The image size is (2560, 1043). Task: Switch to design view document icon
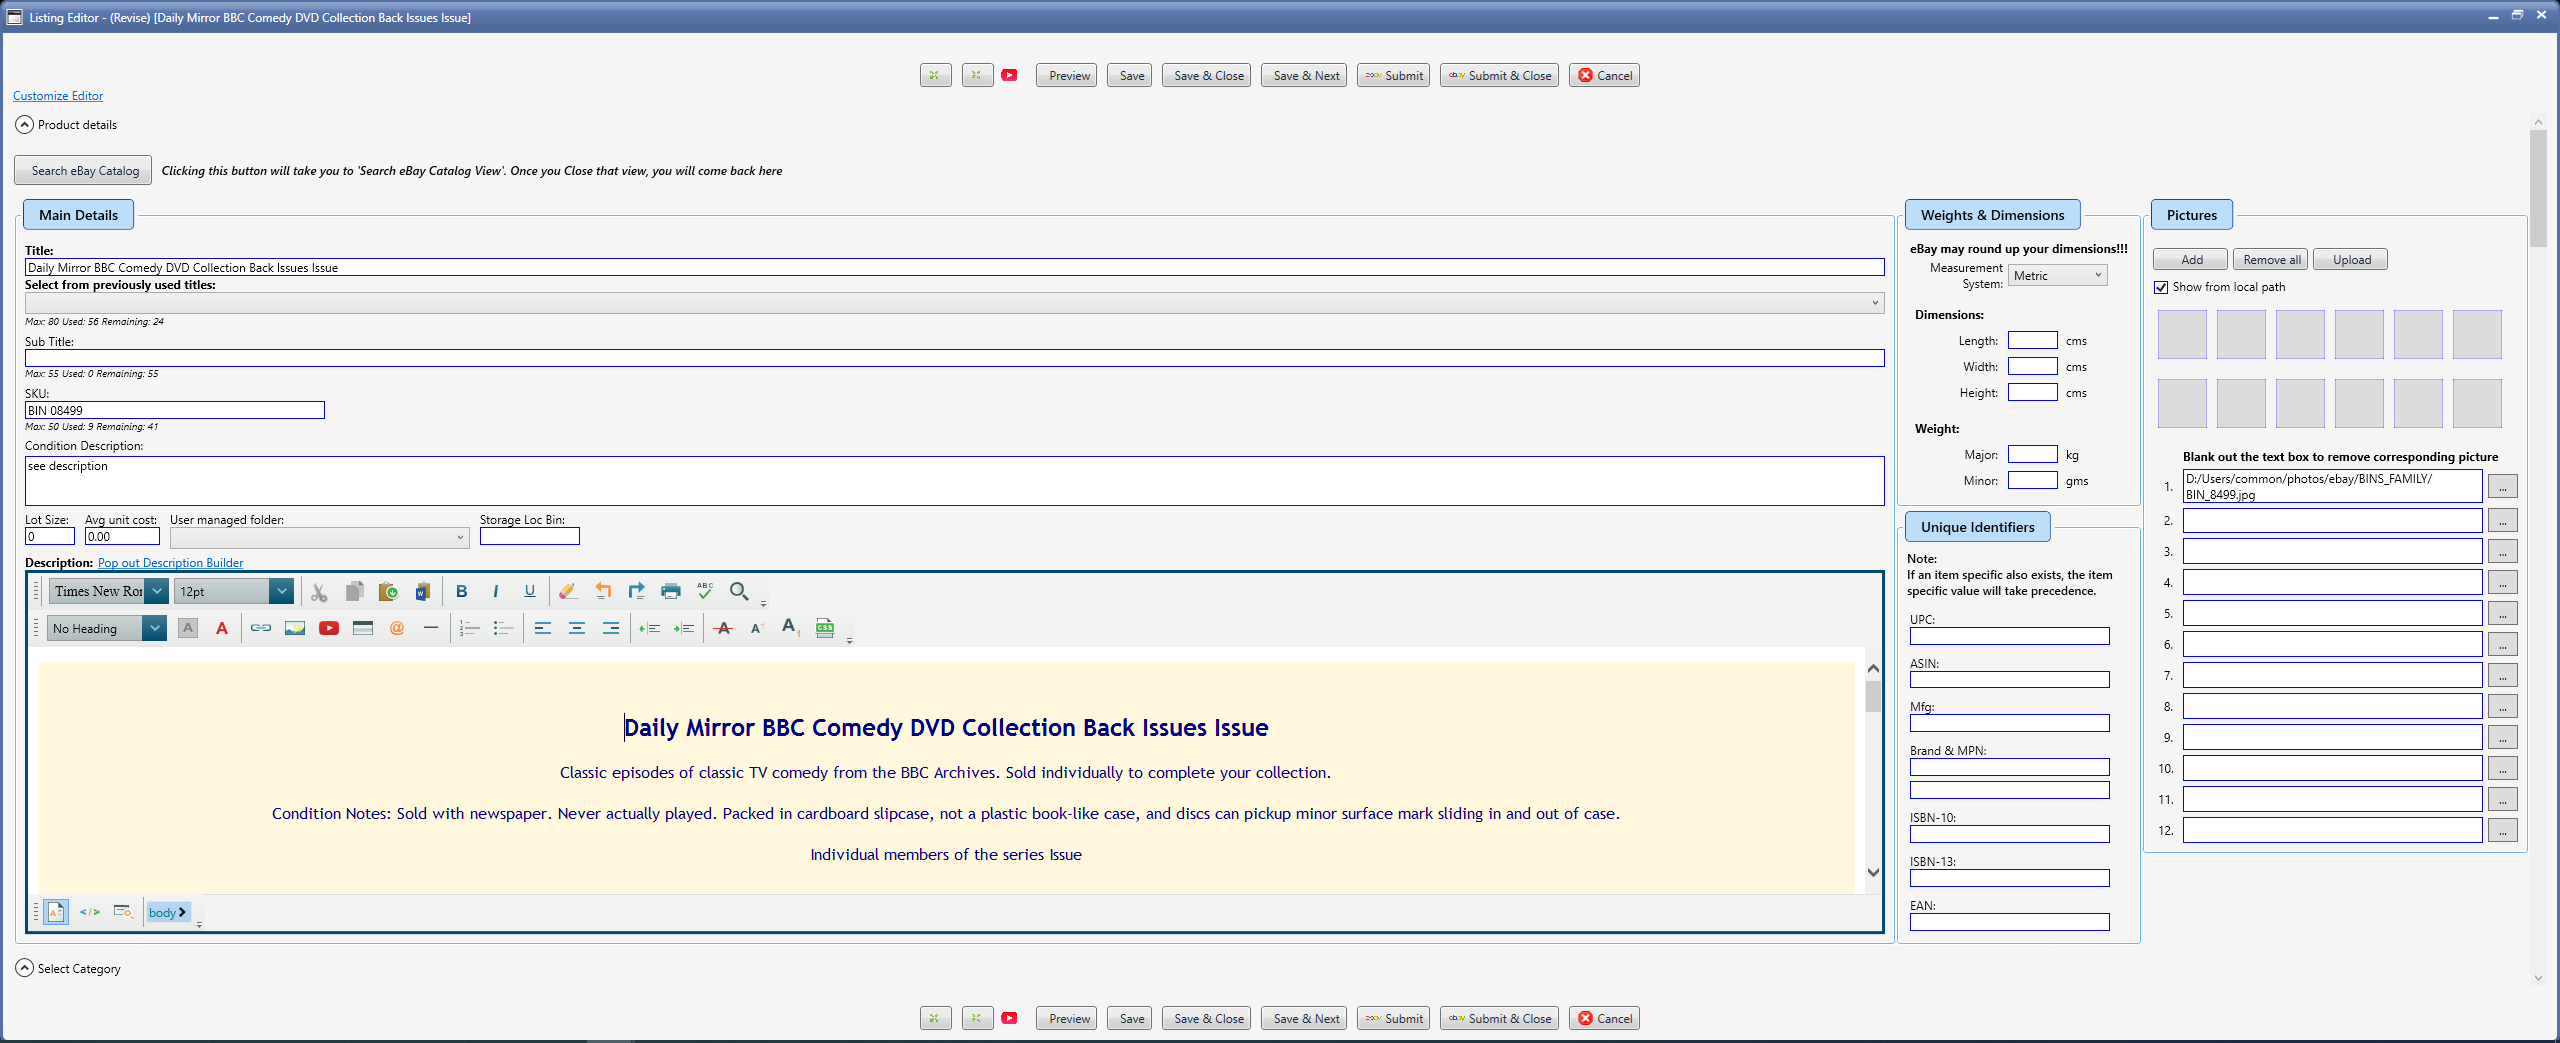click(x=56, y=912)
